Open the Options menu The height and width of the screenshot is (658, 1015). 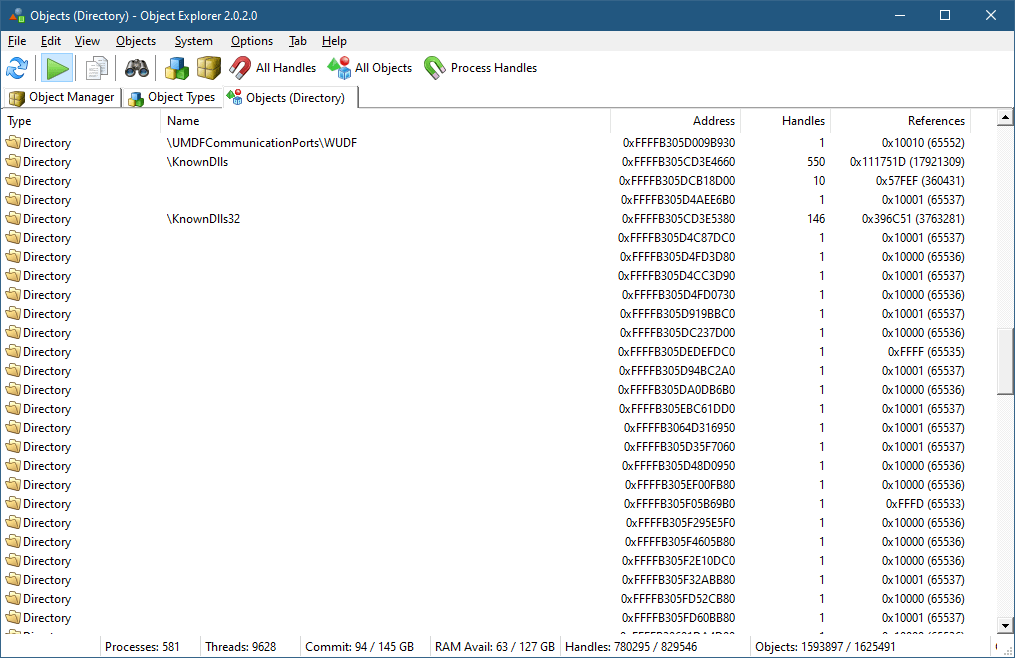pos(251,41)
